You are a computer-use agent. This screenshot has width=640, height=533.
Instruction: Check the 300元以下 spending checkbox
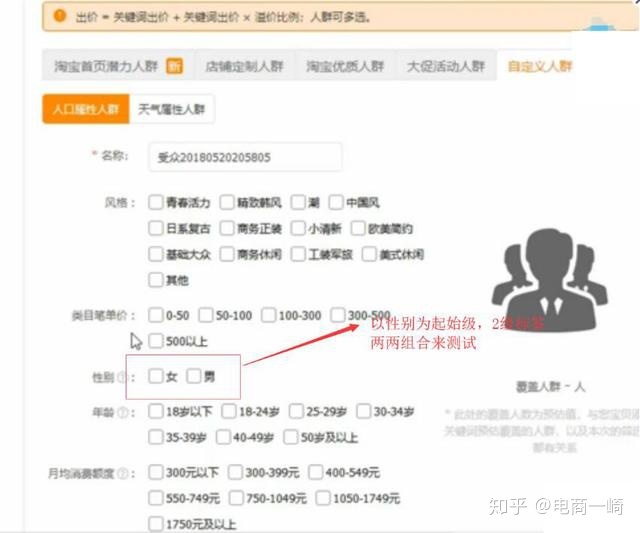(x=156, y=472)
